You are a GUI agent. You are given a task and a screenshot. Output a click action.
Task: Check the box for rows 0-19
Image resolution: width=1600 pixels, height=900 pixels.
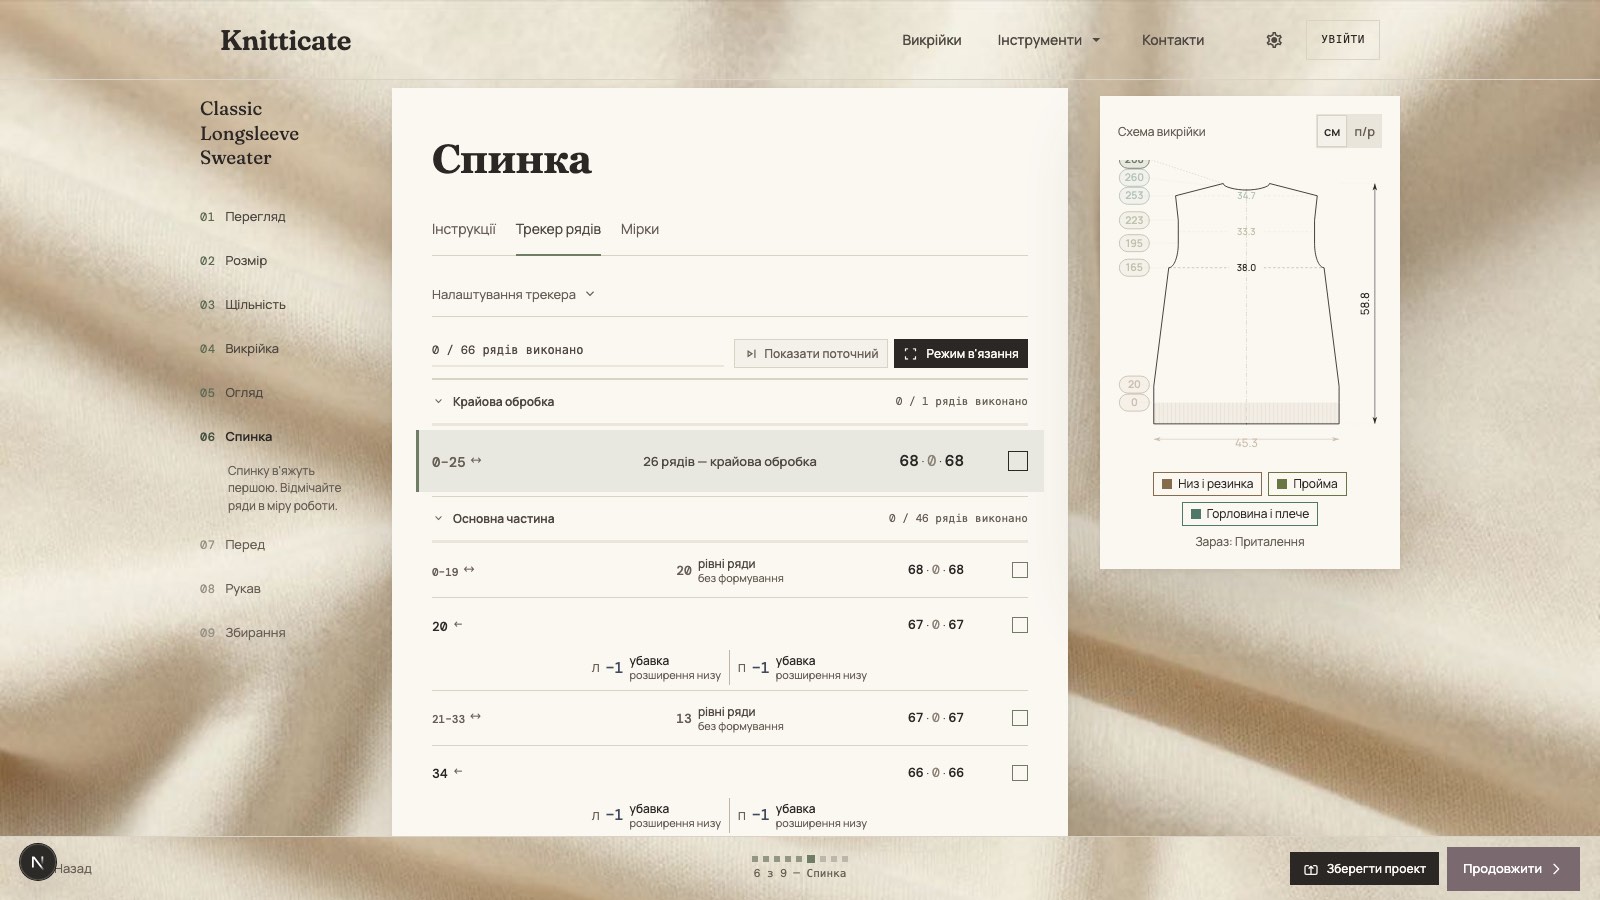[x=1020, y=570]
